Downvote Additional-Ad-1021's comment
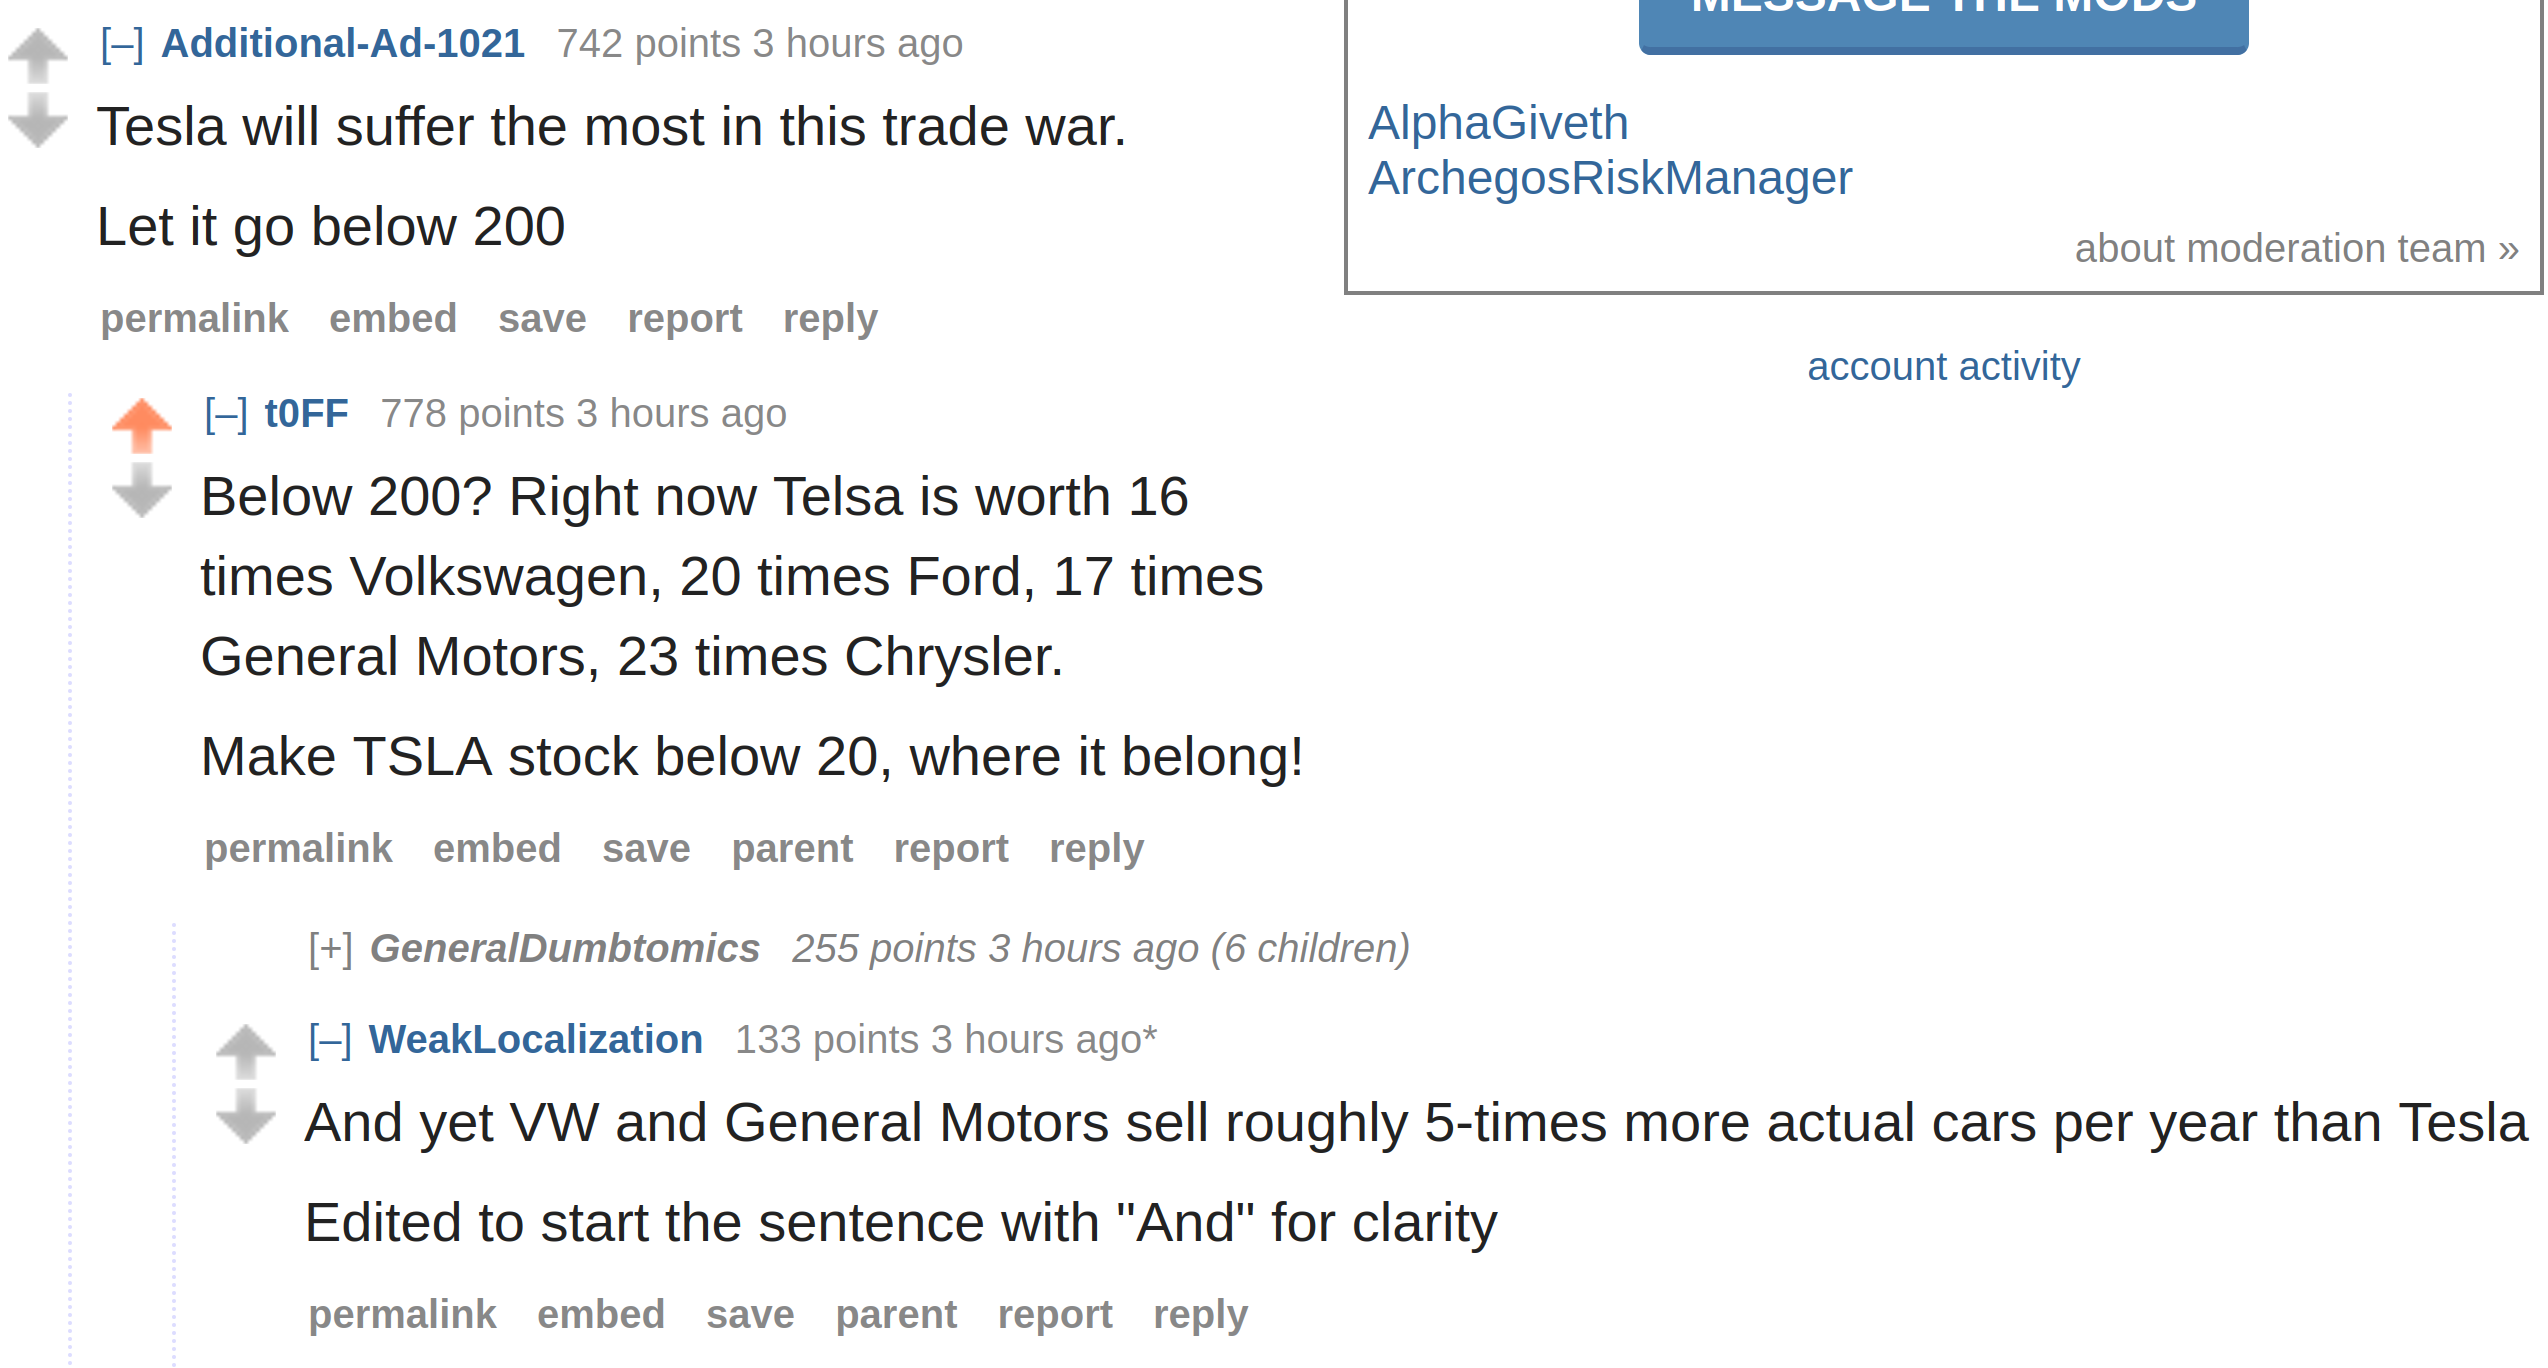2548x1368 pixels. point(38,120)
